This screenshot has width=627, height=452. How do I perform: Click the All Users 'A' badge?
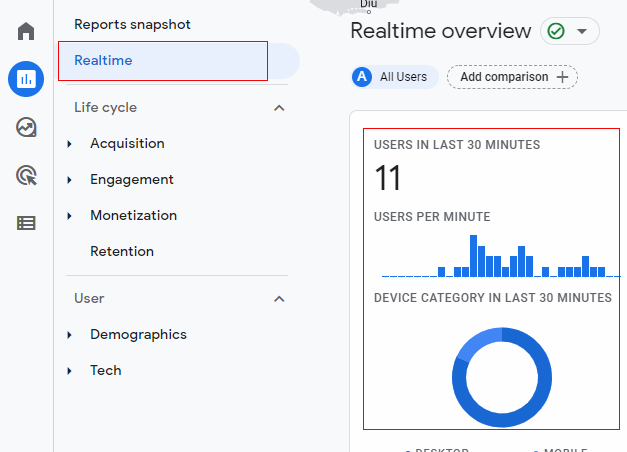pyautogui.click(x=361, y=77)
